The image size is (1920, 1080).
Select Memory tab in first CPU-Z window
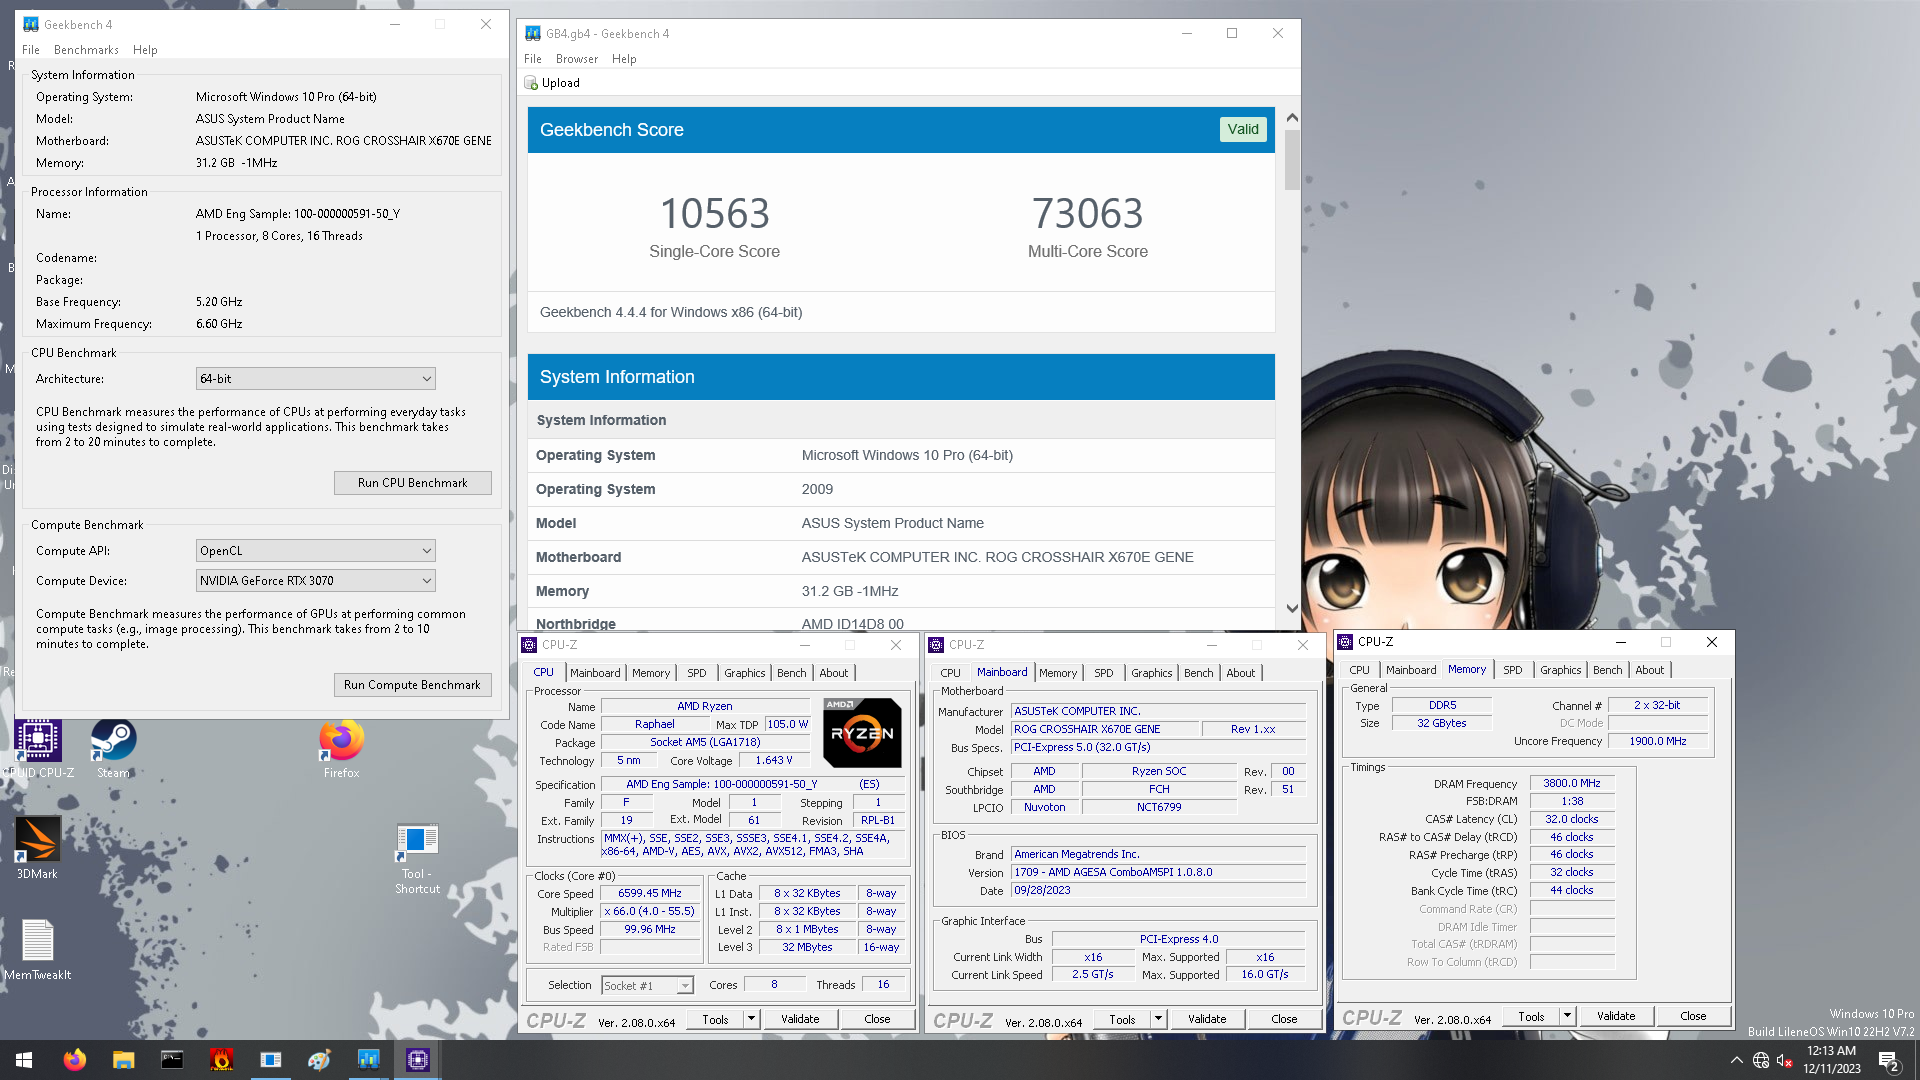point(651,673)
